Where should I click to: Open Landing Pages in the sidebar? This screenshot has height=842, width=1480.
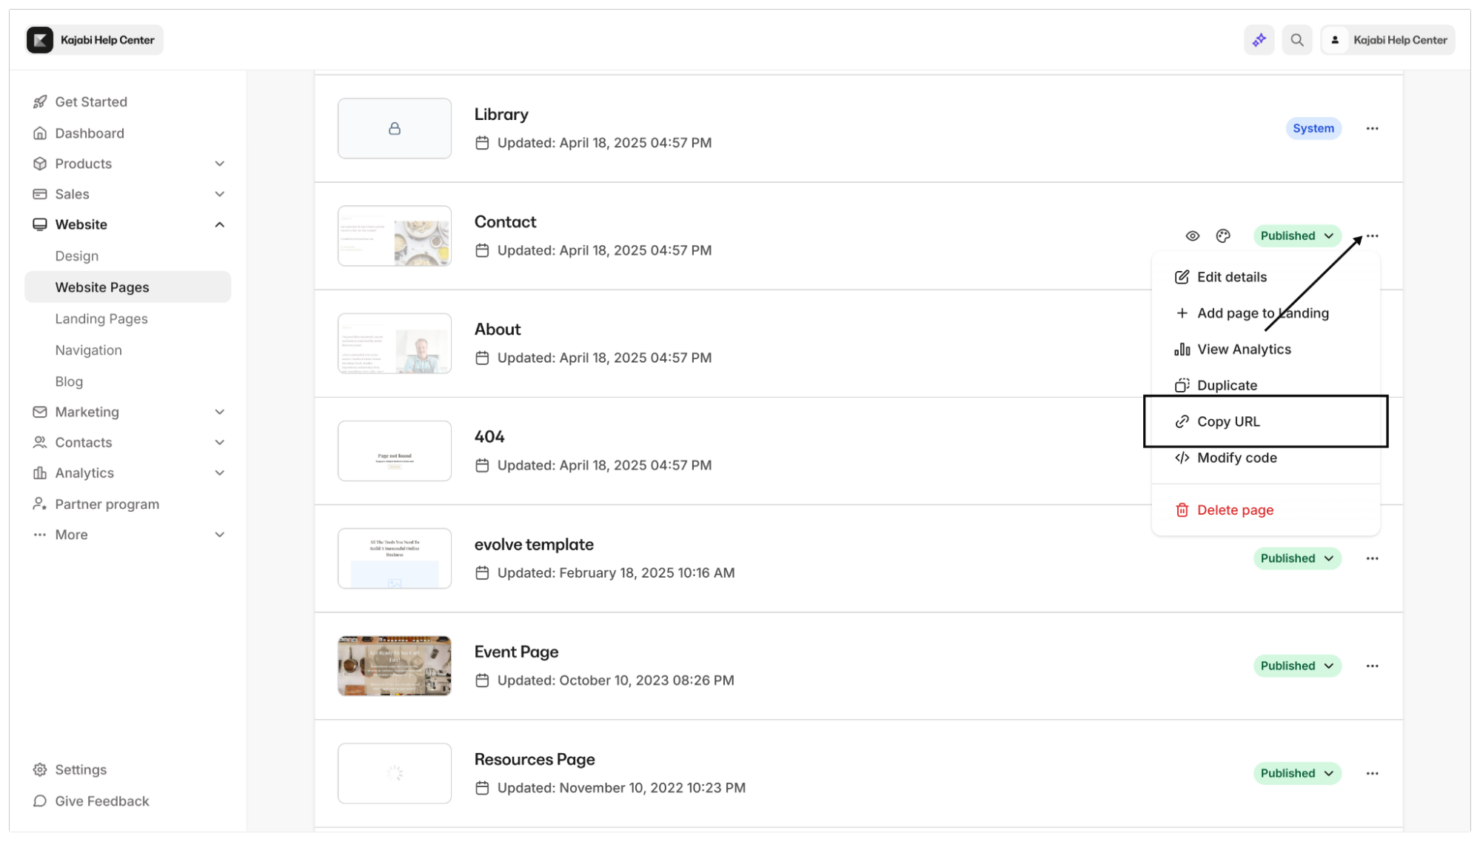click(101, 318)
